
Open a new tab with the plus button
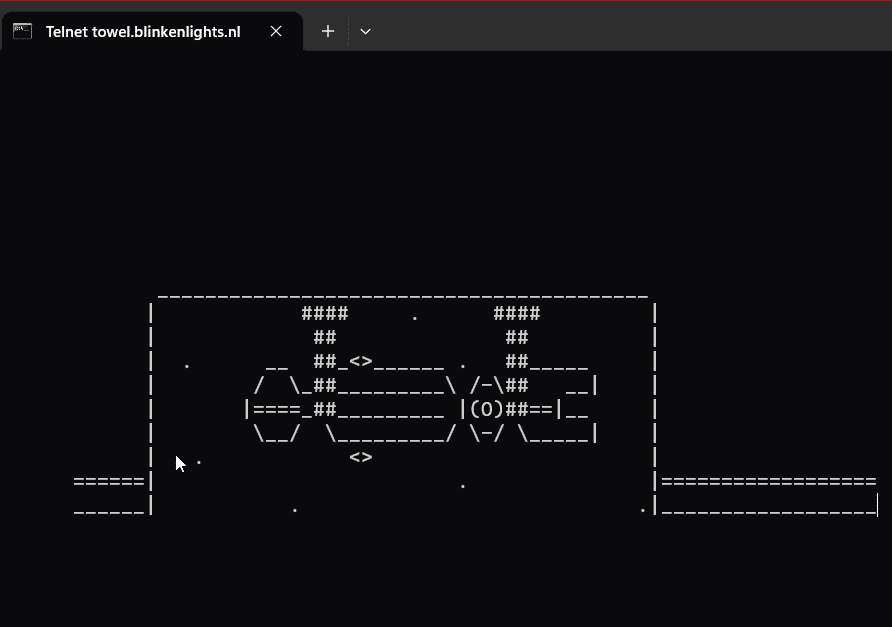pos(327,31)
